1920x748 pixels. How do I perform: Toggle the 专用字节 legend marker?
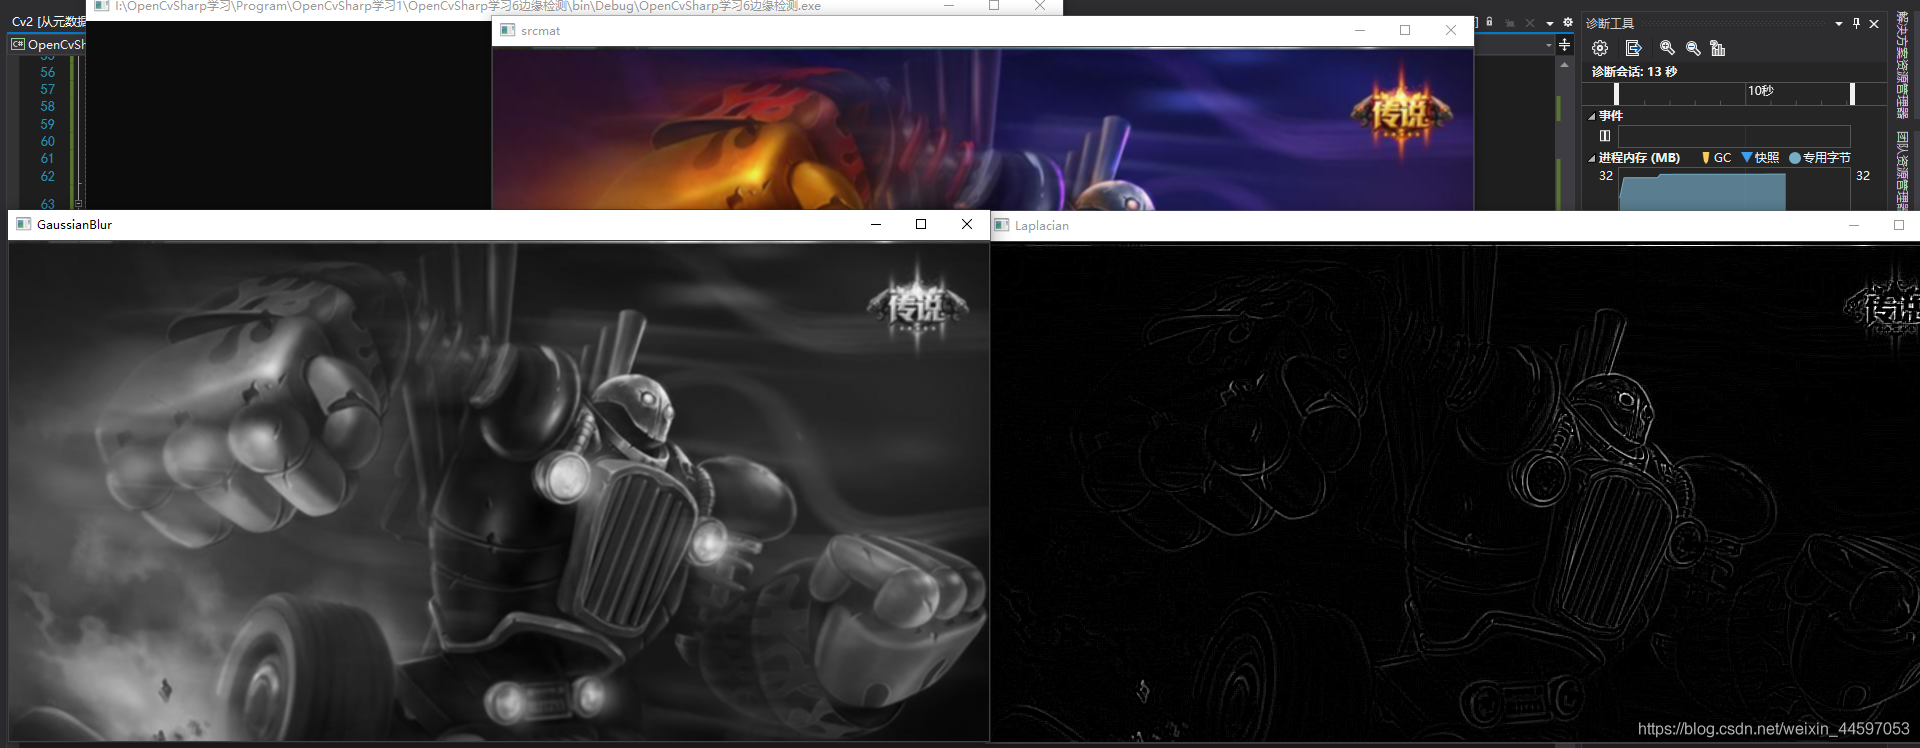pos(1795,158)
